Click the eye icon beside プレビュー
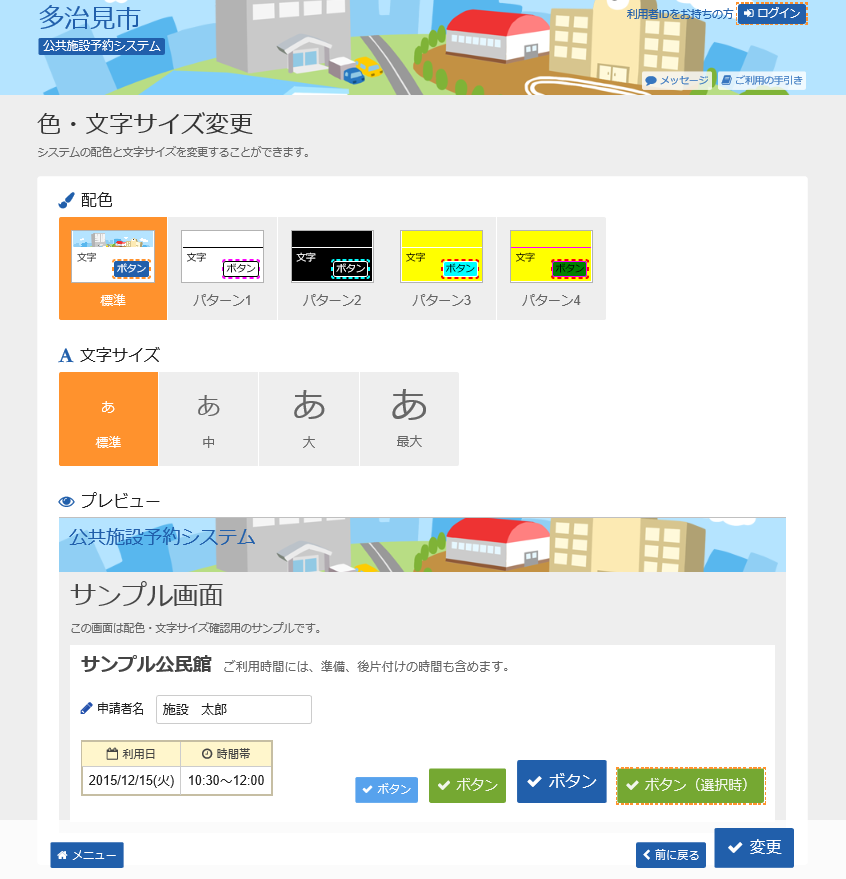The image size is (846, 879). (66, 501)
